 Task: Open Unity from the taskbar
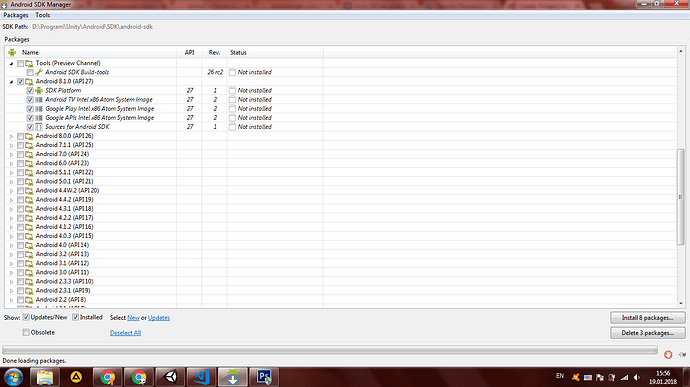tap(170, 377)
